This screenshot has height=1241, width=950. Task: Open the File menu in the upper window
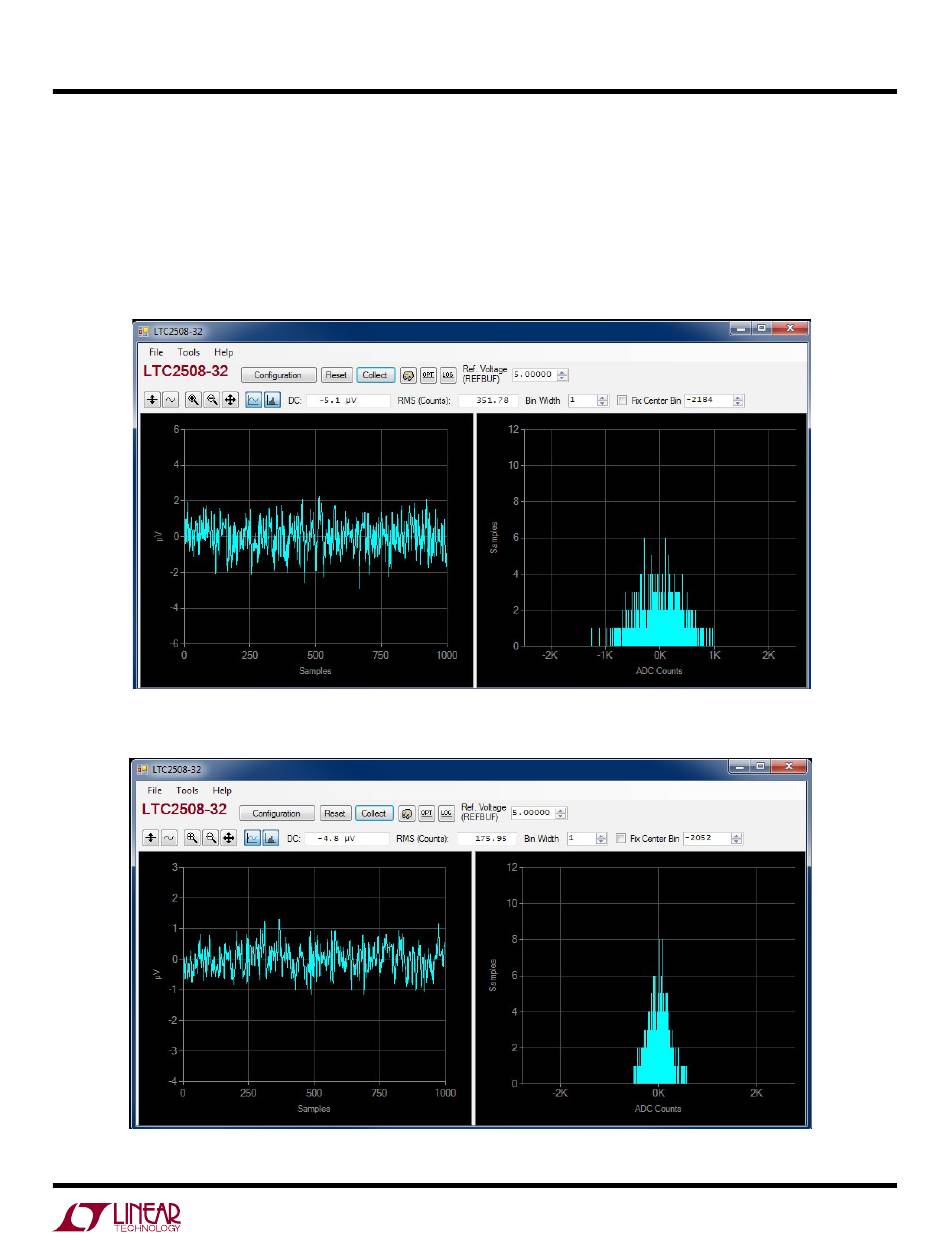[x=156, y=352]
